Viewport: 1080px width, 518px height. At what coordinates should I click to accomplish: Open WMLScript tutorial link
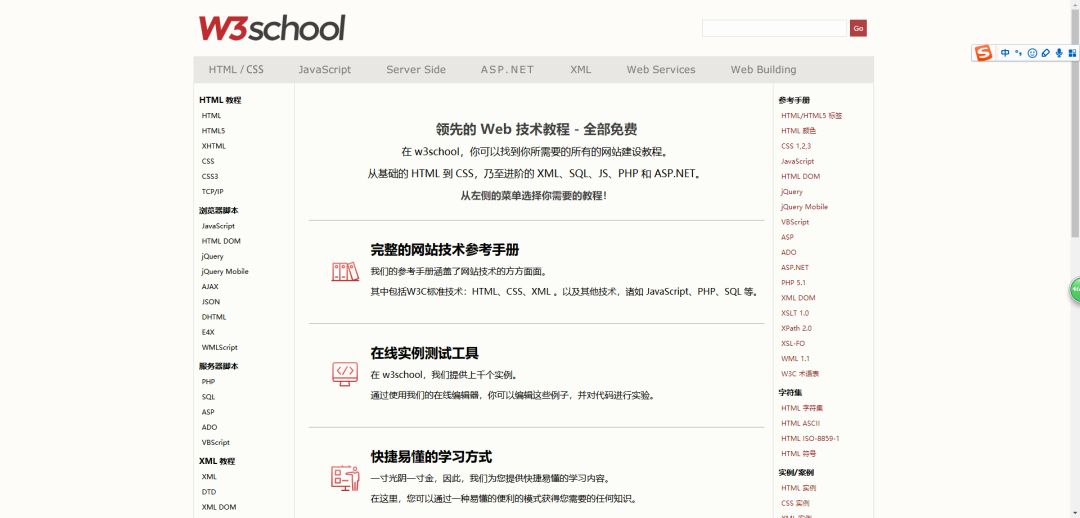coord(220,347)
